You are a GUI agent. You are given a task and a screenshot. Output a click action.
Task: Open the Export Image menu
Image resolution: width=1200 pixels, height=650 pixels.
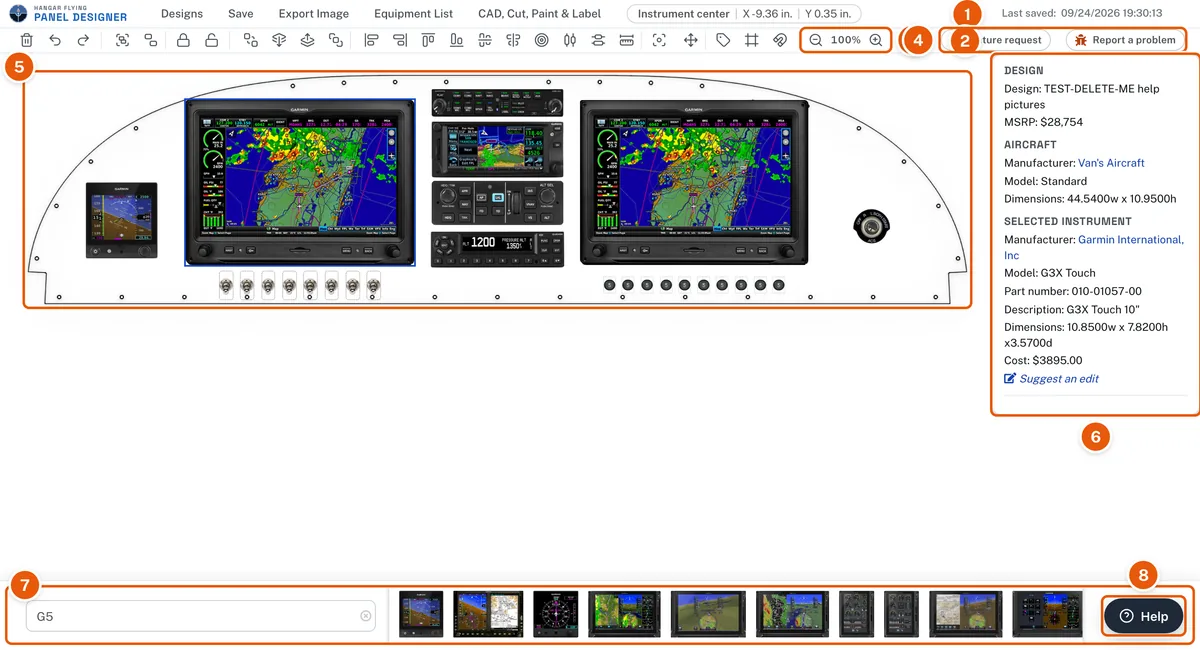point(314,14)
